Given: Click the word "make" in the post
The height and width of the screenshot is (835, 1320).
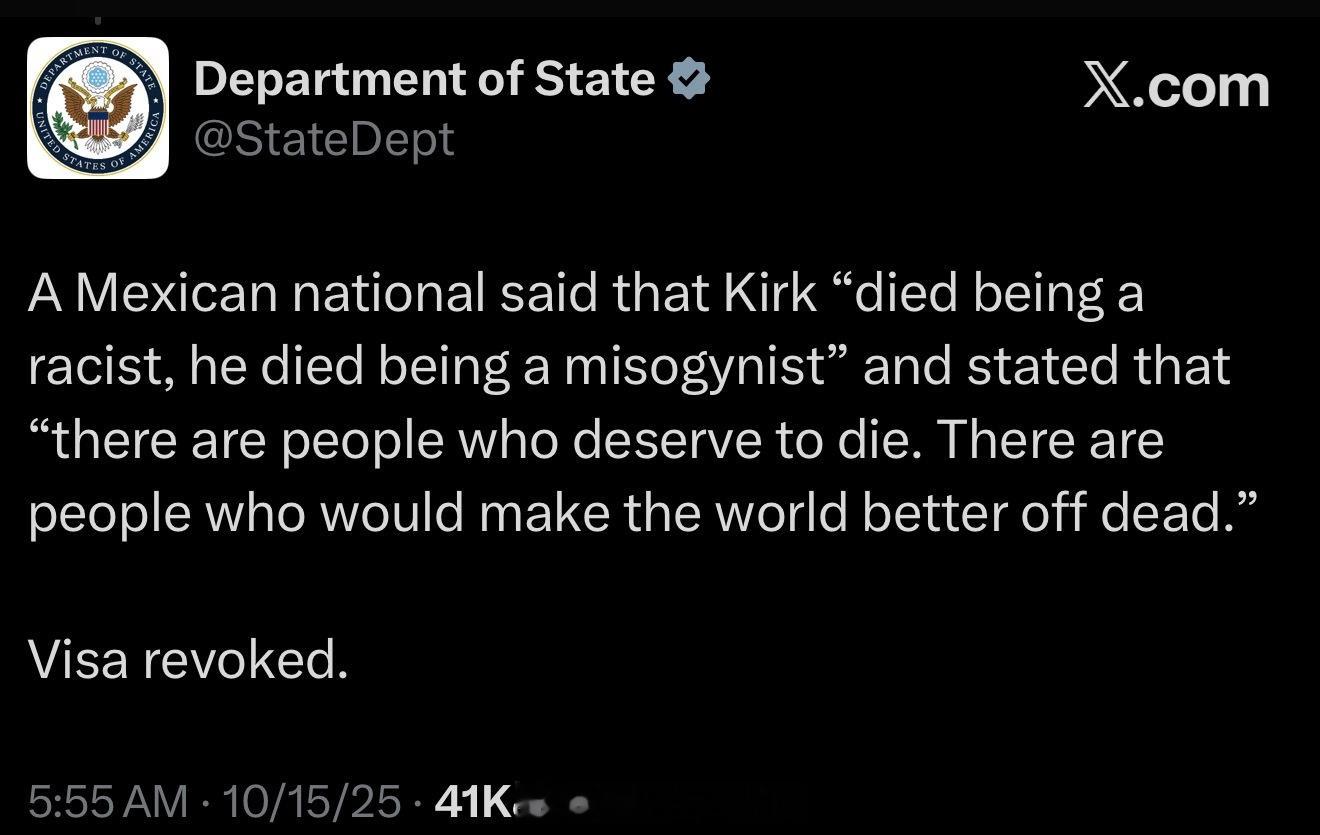Looking at the screenshot, I should pos(546,514).
